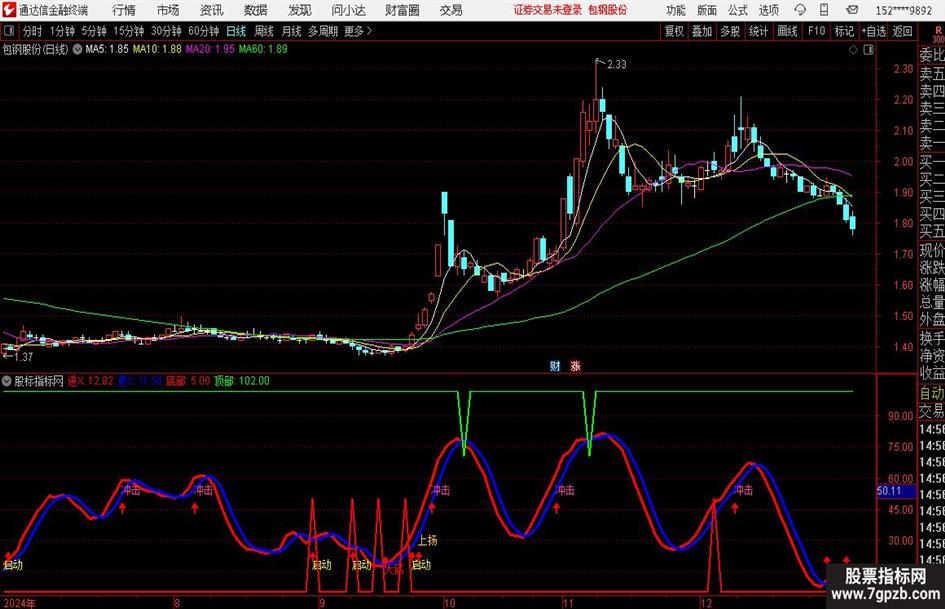Open the 功能 menu
The width and height of the screenshot is (945, 609).
pos(676,10)
